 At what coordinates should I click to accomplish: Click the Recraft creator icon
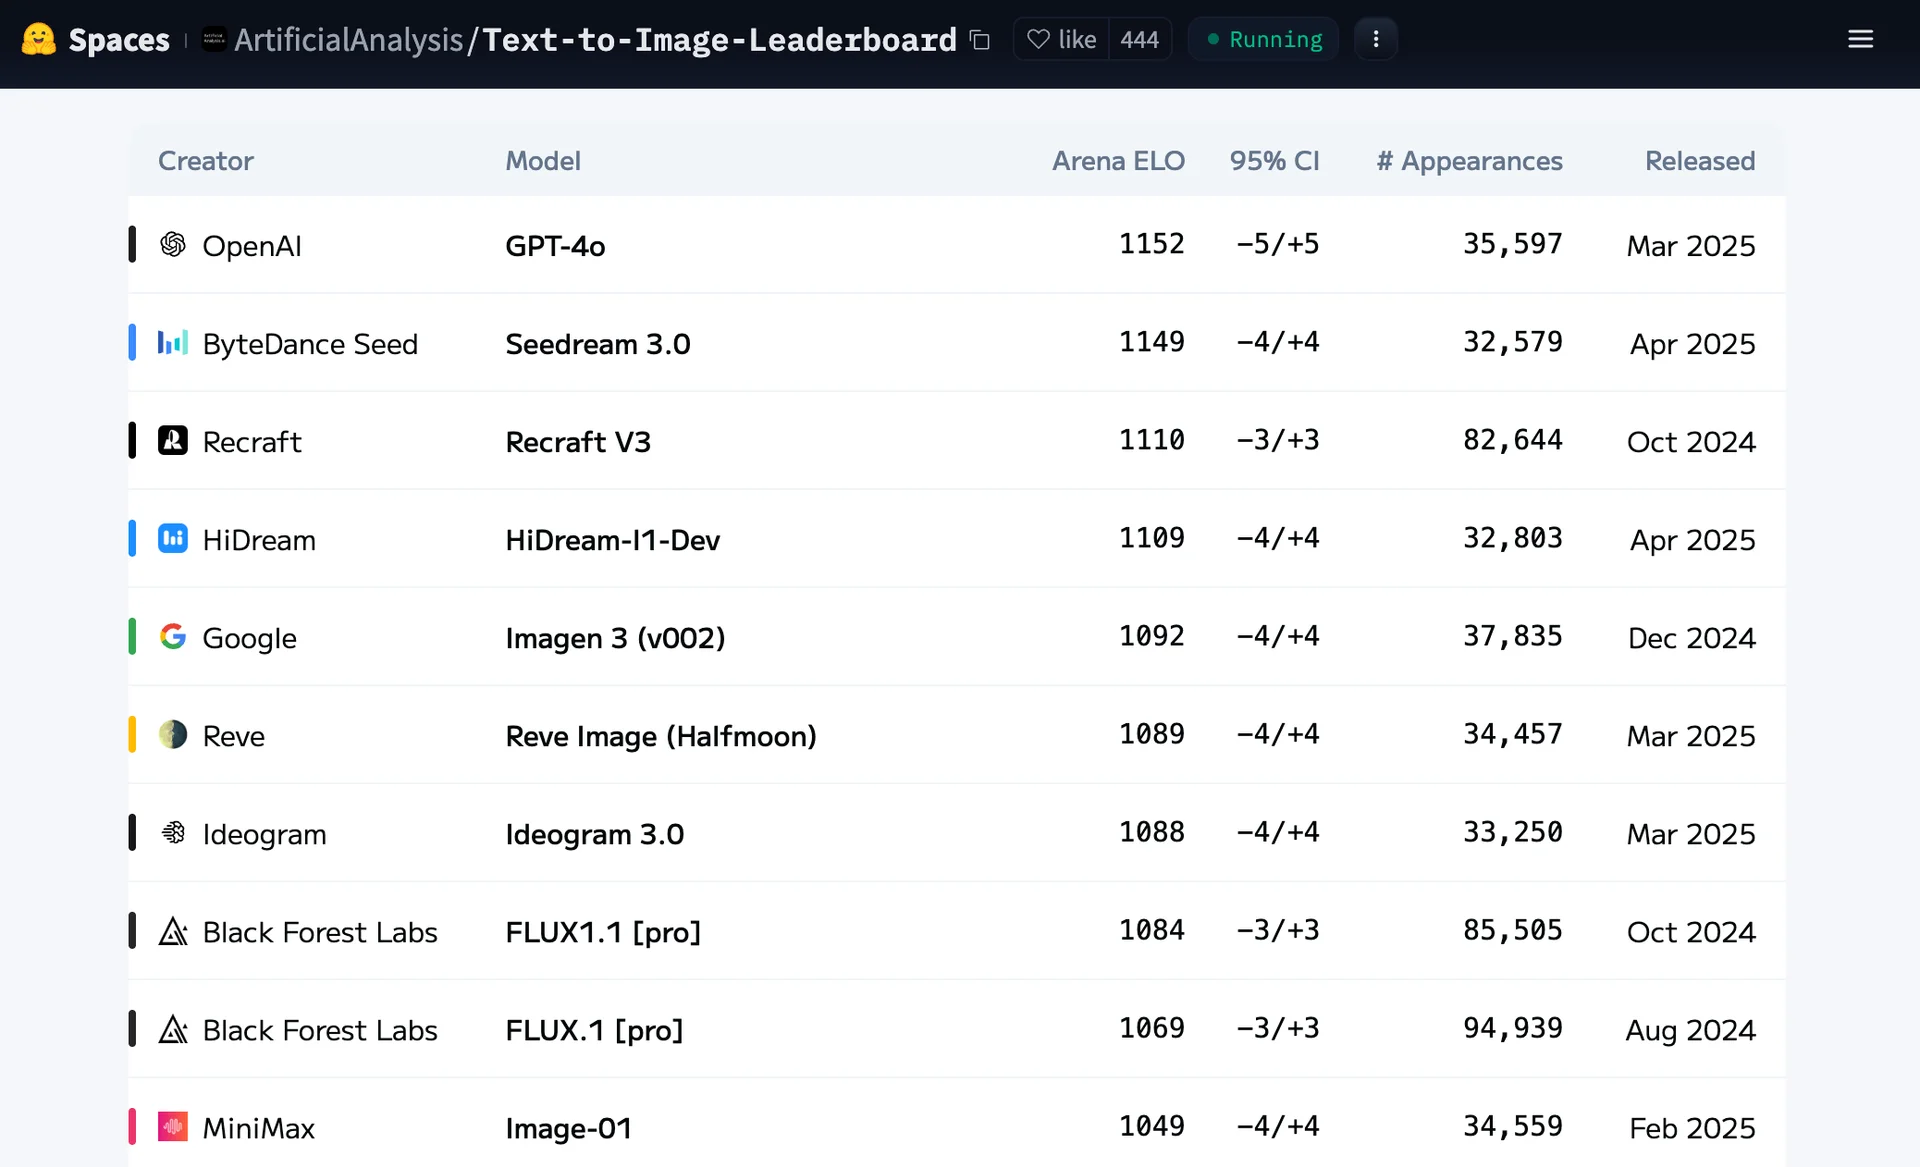pos(173,440)
